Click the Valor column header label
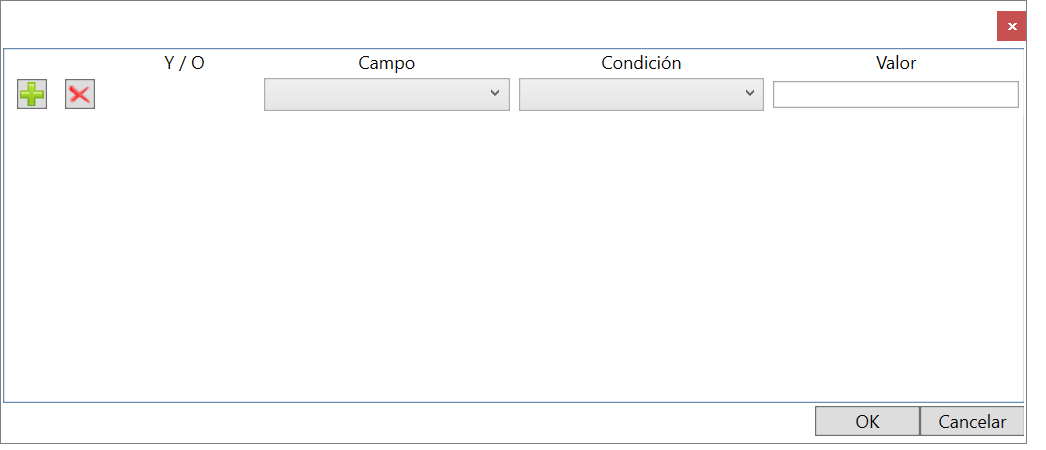This screenshot has height=450, width=1046. click(x=896, y=63)
